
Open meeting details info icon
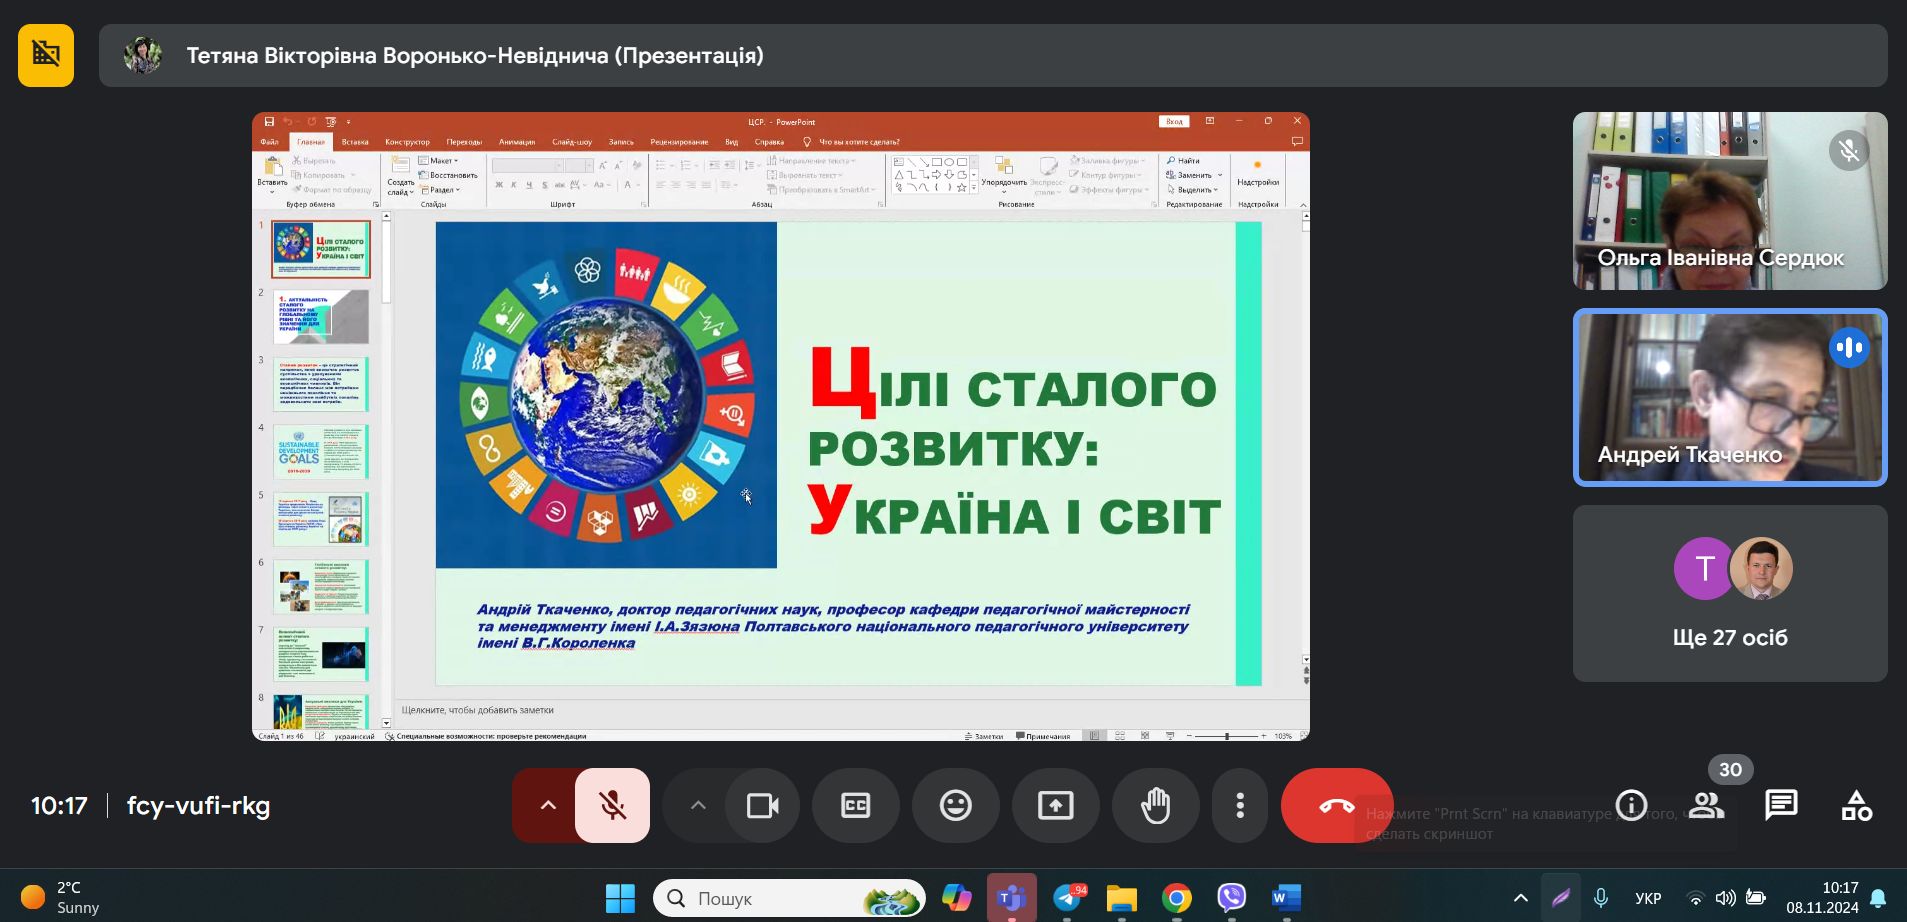tap(1631, 805)
